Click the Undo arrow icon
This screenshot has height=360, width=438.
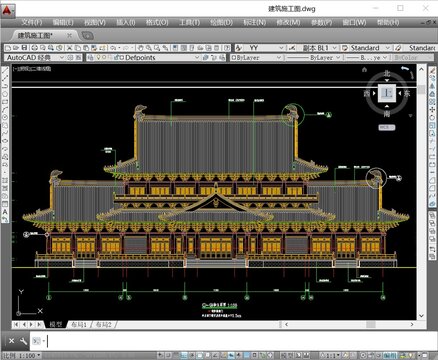coord(113,48)
